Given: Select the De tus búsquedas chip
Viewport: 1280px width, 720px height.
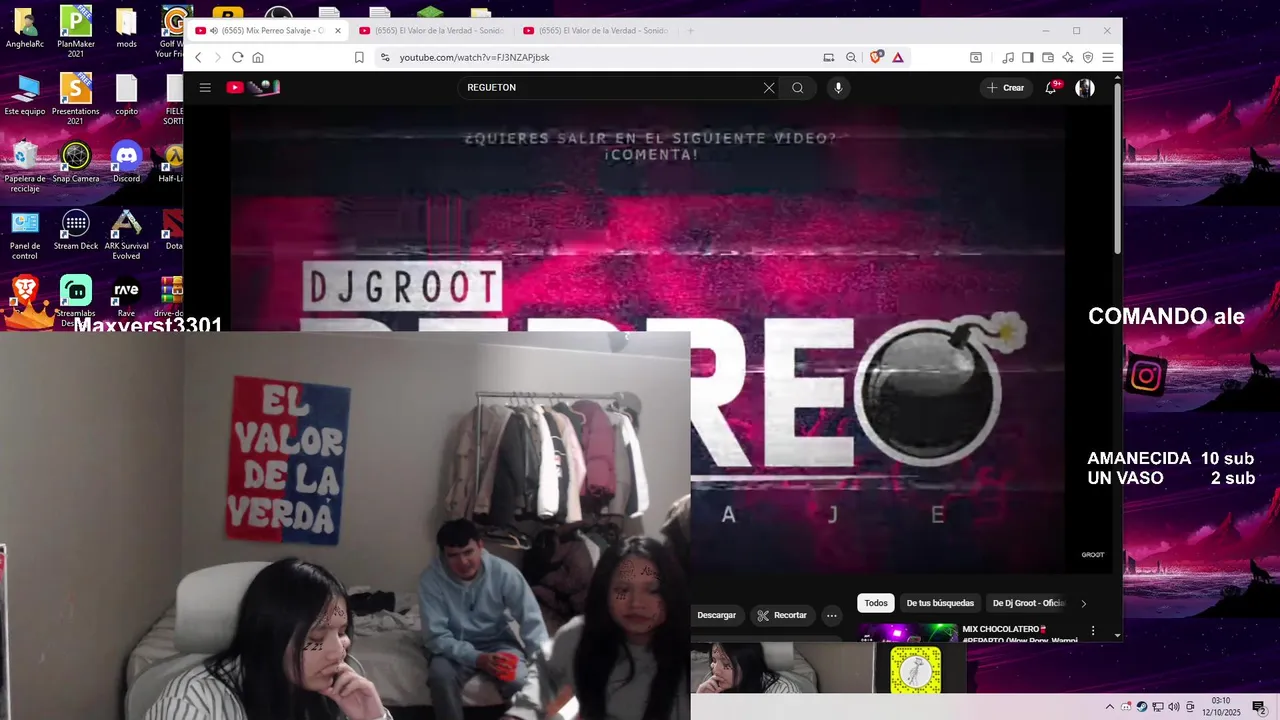Looking at the screenshot, I should click(x=940, y=603).
